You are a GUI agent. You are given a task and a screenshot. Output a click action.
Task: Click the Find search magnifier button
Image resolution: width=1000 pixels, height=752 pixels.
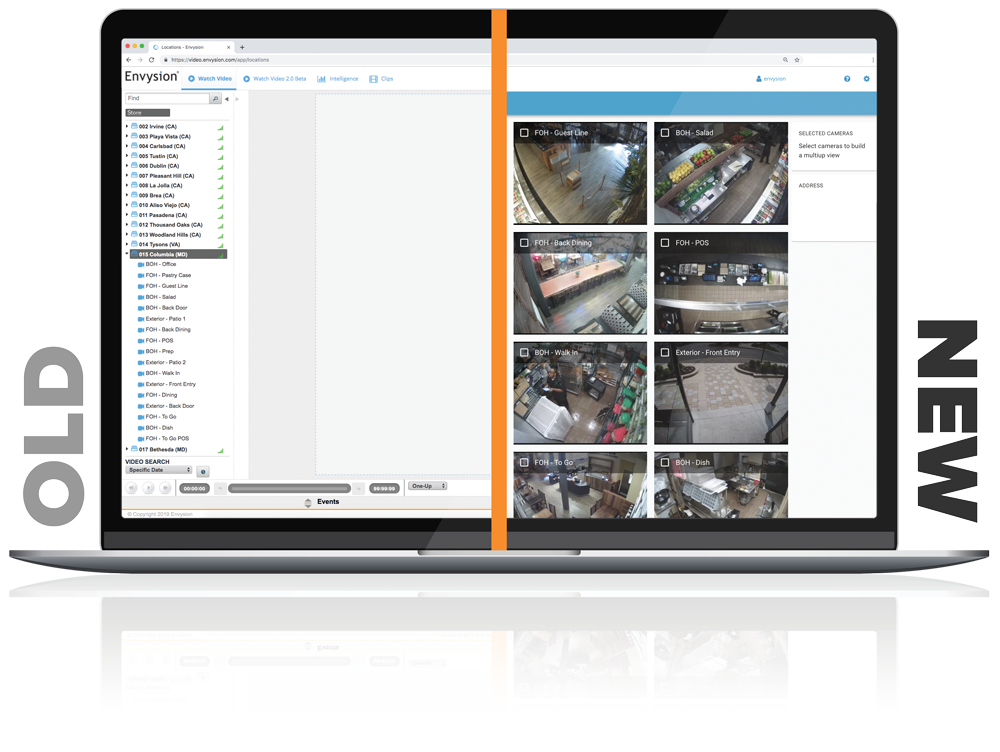[216, 99]
